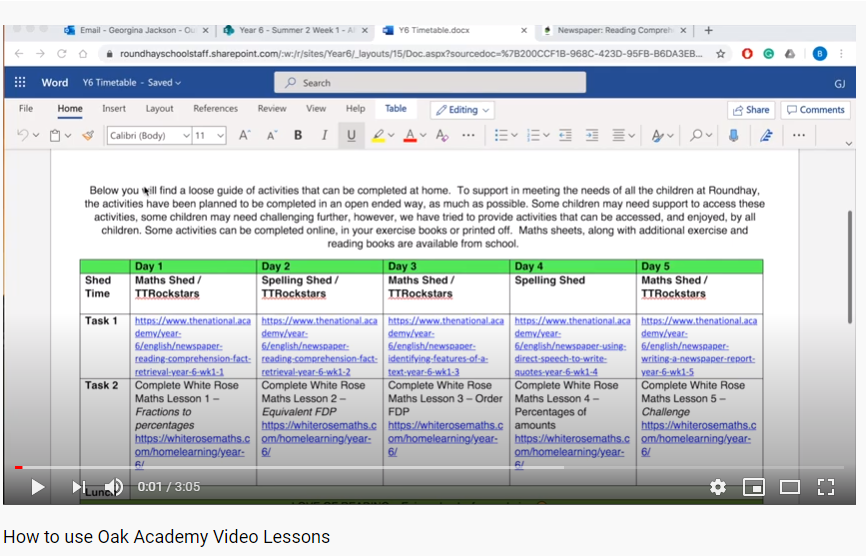Expand the Y6 Timetable Saved title dropdown
The width and height of the screenshot is (866, 556).
(178, 83)
